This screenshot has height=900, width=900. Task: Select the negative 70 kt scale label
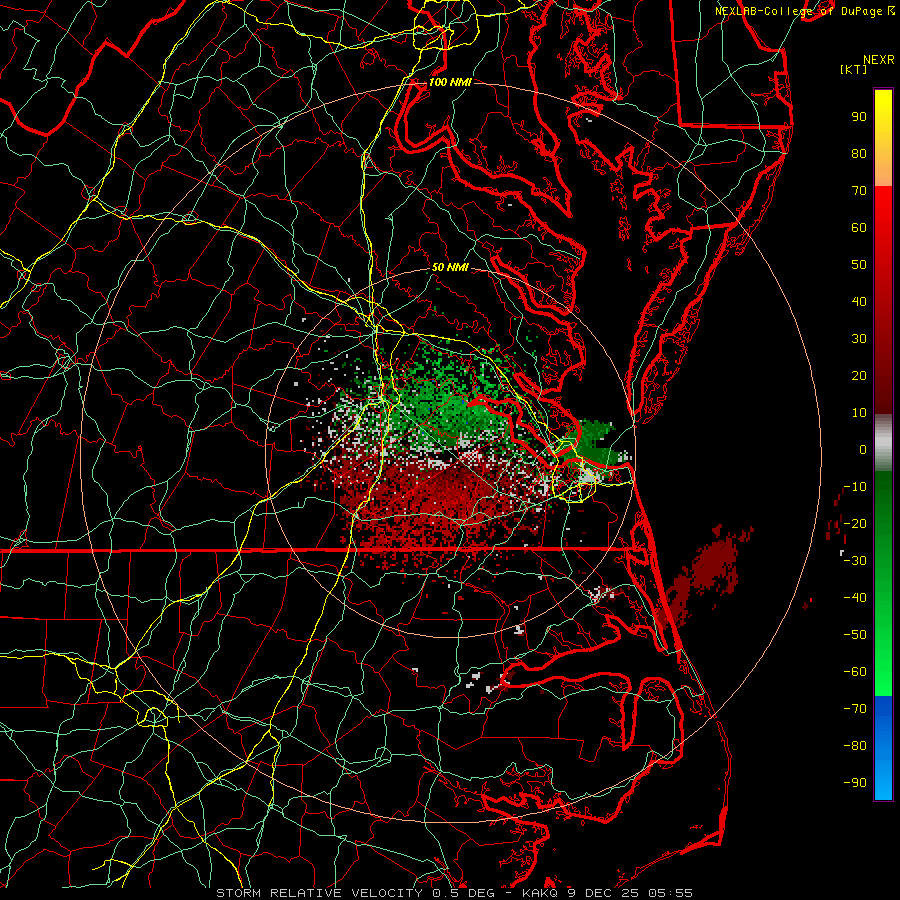(855, 708)
